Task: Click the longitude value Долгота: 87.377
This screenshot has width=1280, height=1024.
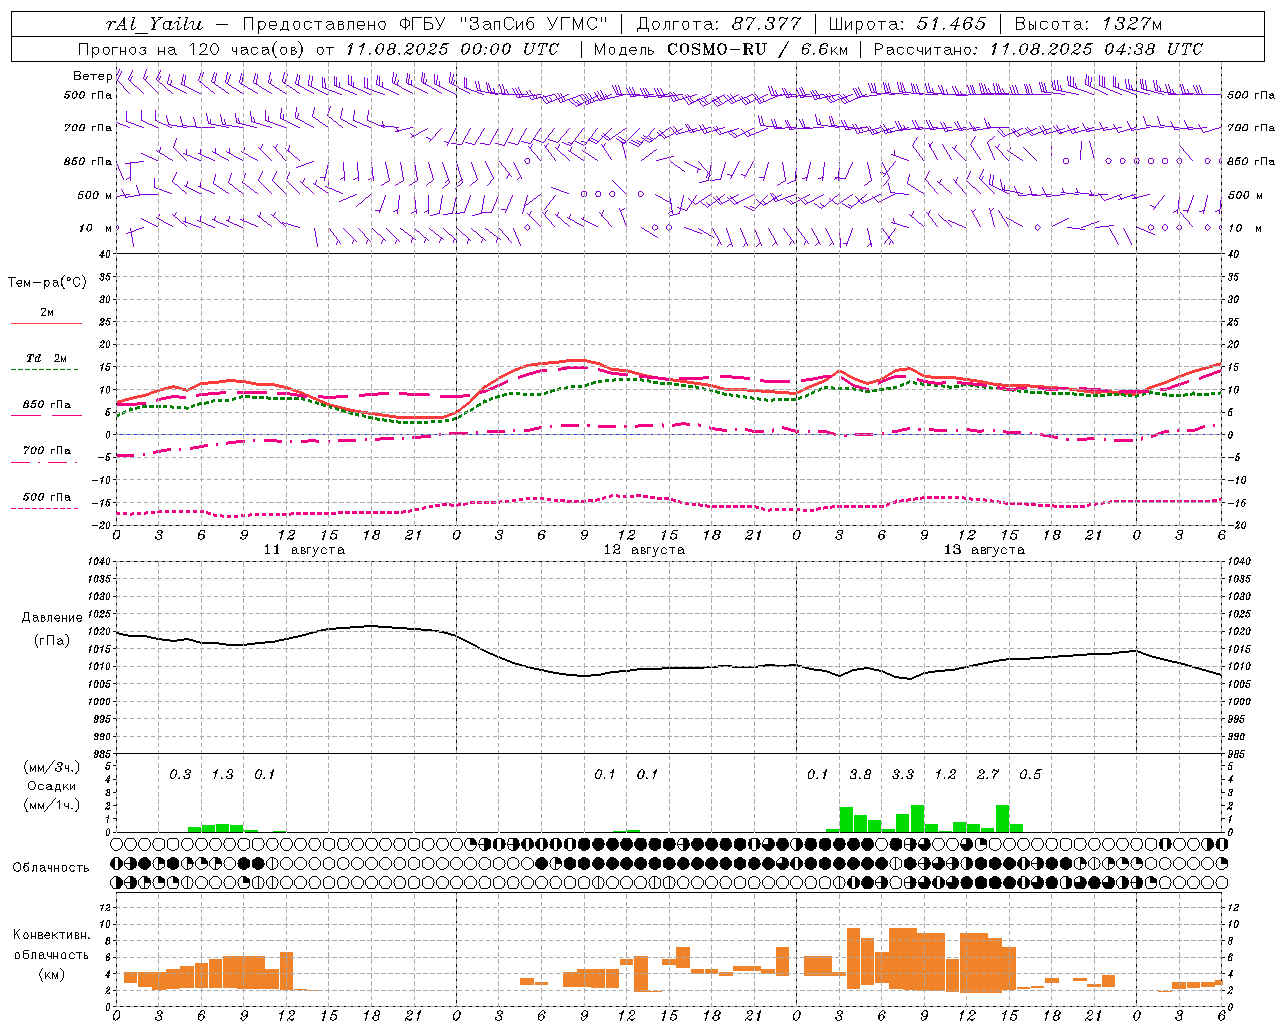Action: [x=719, y=24]
